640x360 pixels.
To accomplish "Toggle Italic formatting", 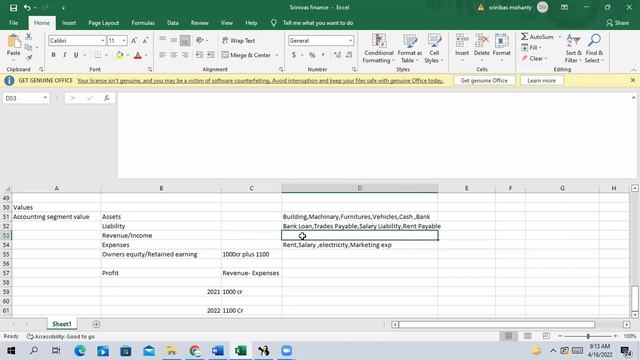I will click(64, 55).
